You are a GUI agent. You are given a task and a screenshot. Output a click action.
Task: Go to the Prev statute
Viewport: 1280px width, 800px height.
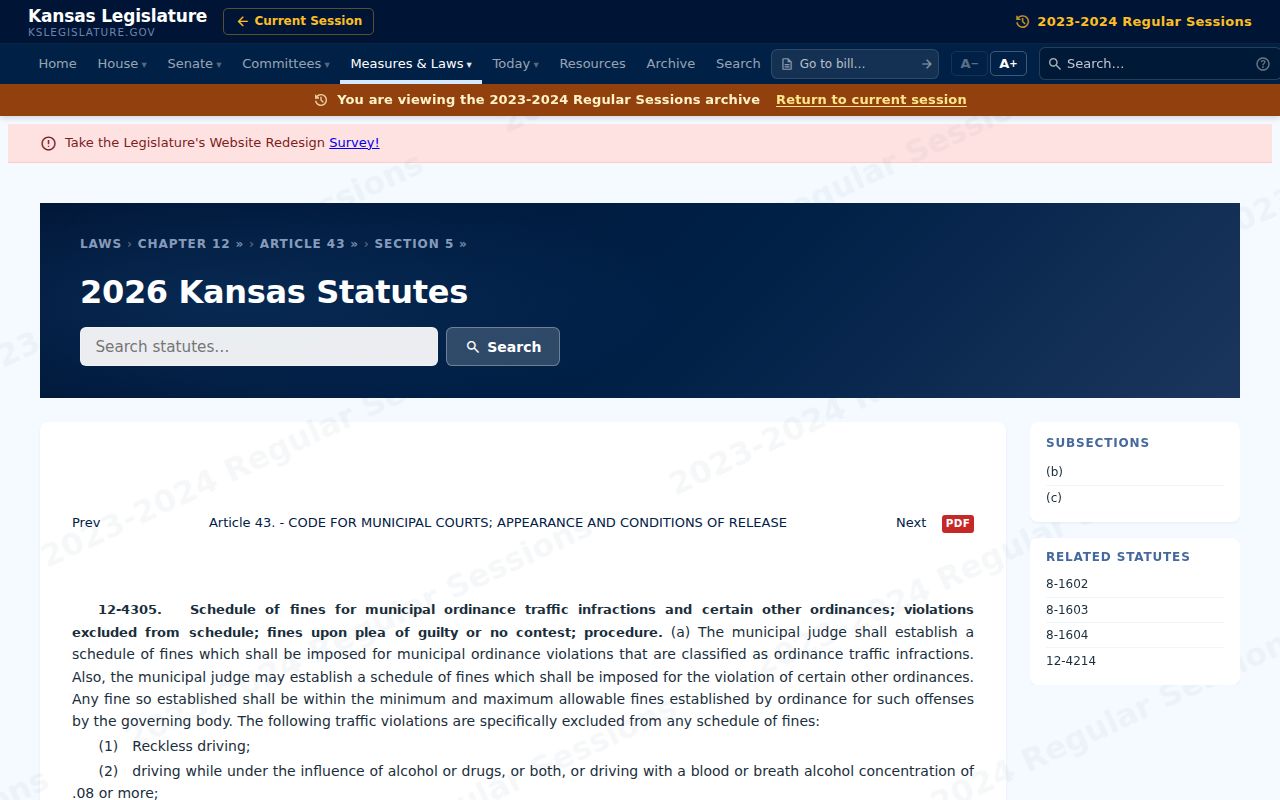coord(86,523)
